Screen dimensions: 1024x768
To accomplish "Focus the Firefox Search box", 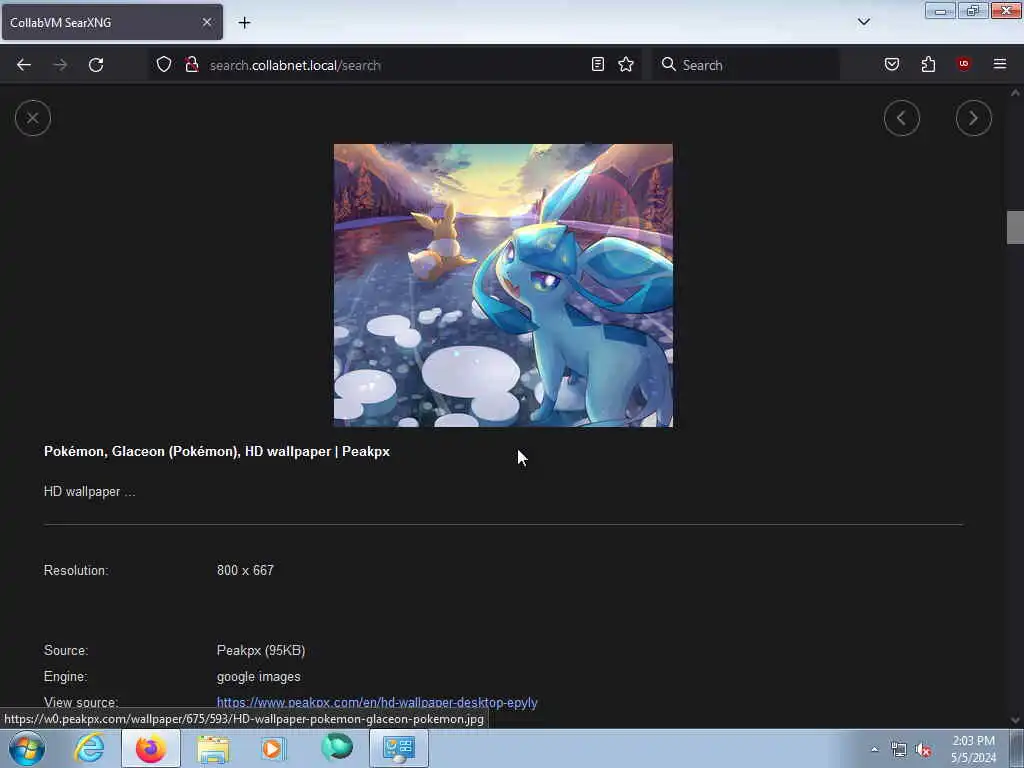I will [x=746, y=65].
